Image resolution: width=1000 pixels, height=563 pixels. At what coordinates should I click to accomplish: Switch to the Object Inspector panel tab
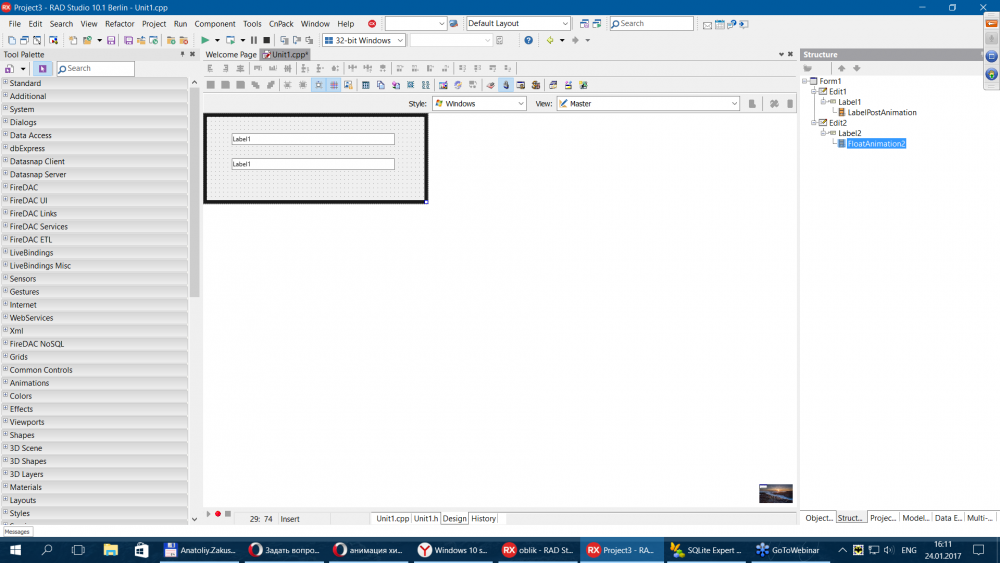coord(819,518)
